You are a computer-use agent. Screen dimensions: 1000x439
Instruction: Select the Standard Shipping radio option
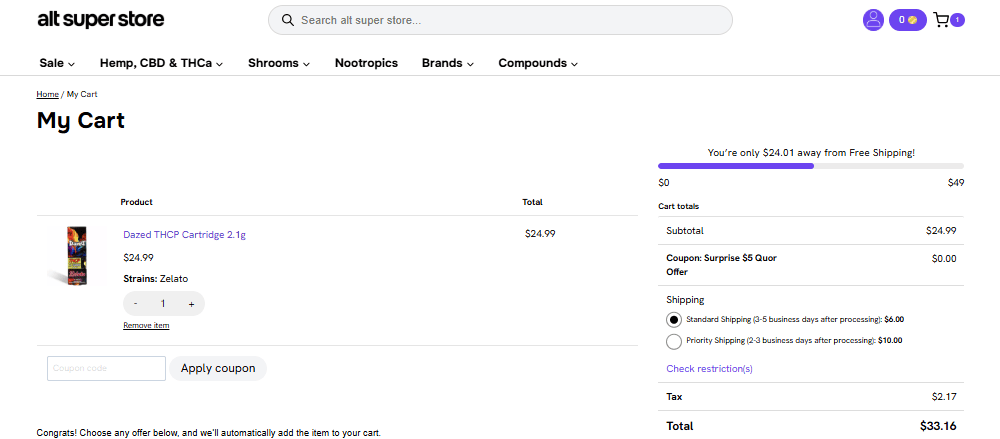(x=673, y=320)
